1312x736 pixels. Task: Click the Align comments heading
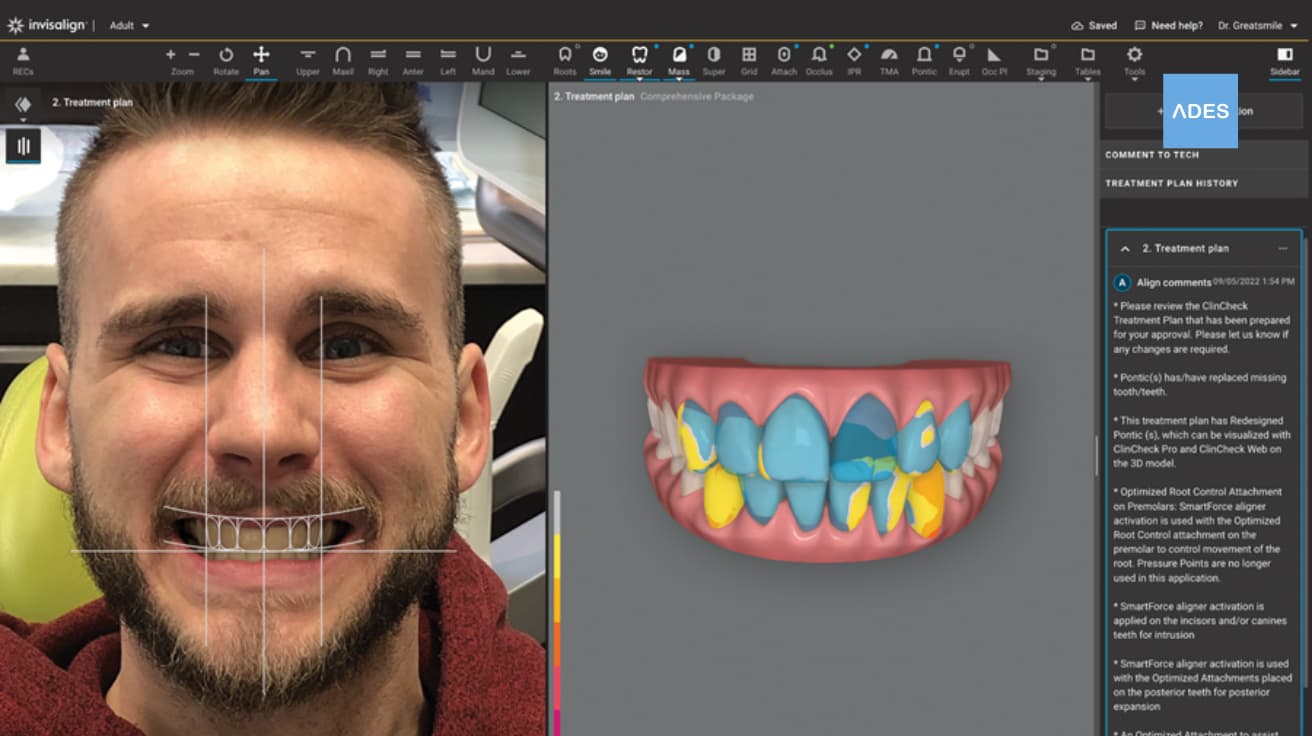tap(1174, 283)
